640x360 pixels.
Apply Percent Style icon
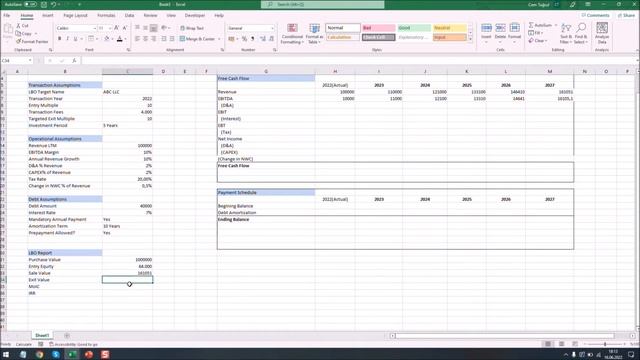(x=244, y=39)
